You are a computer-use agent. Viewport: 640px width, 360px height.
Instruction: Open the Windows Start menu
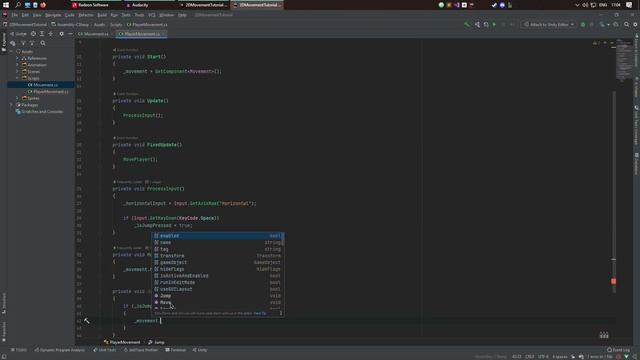point(6,5)
